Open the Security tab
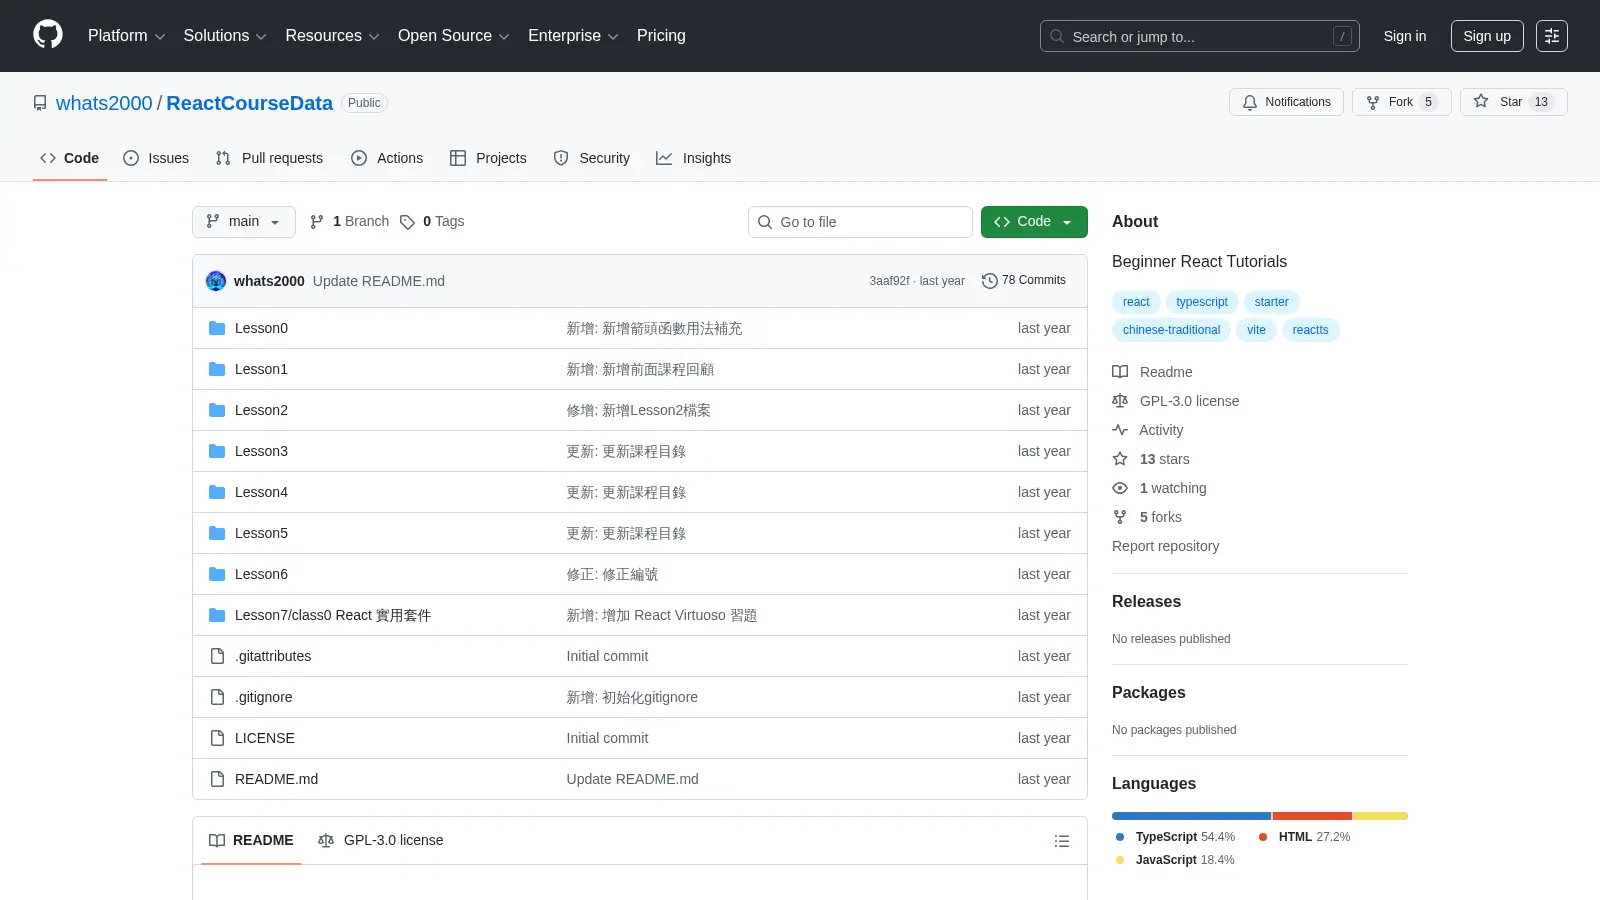The image size is (1600, 900). click(x=592, y=158)
